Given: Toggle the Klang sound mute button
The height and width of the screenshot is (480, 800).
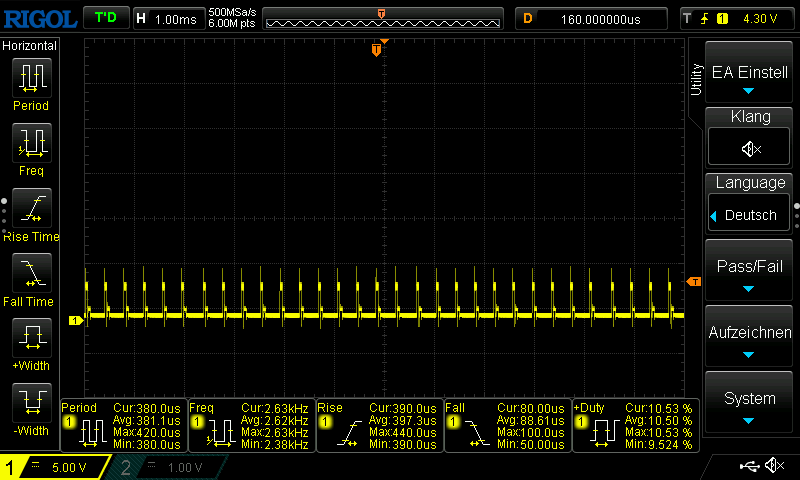Looking at the screenshot, I should point(749,147).
